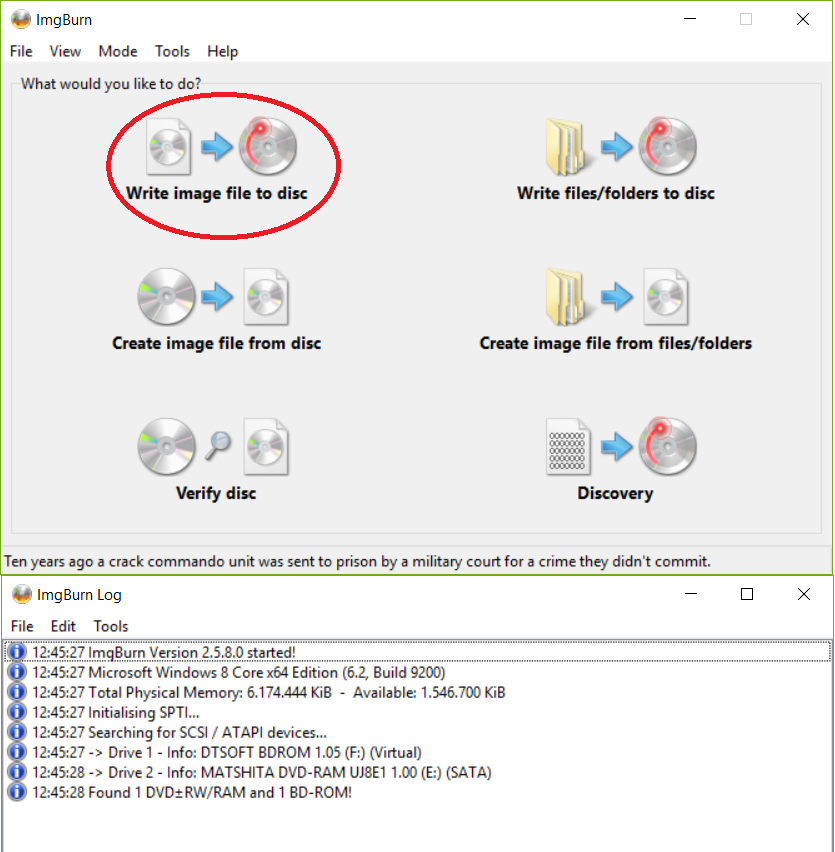The height and width of the screenshot is (852, 835).
Task: Open the Mode menu
Action: point(118,52)
